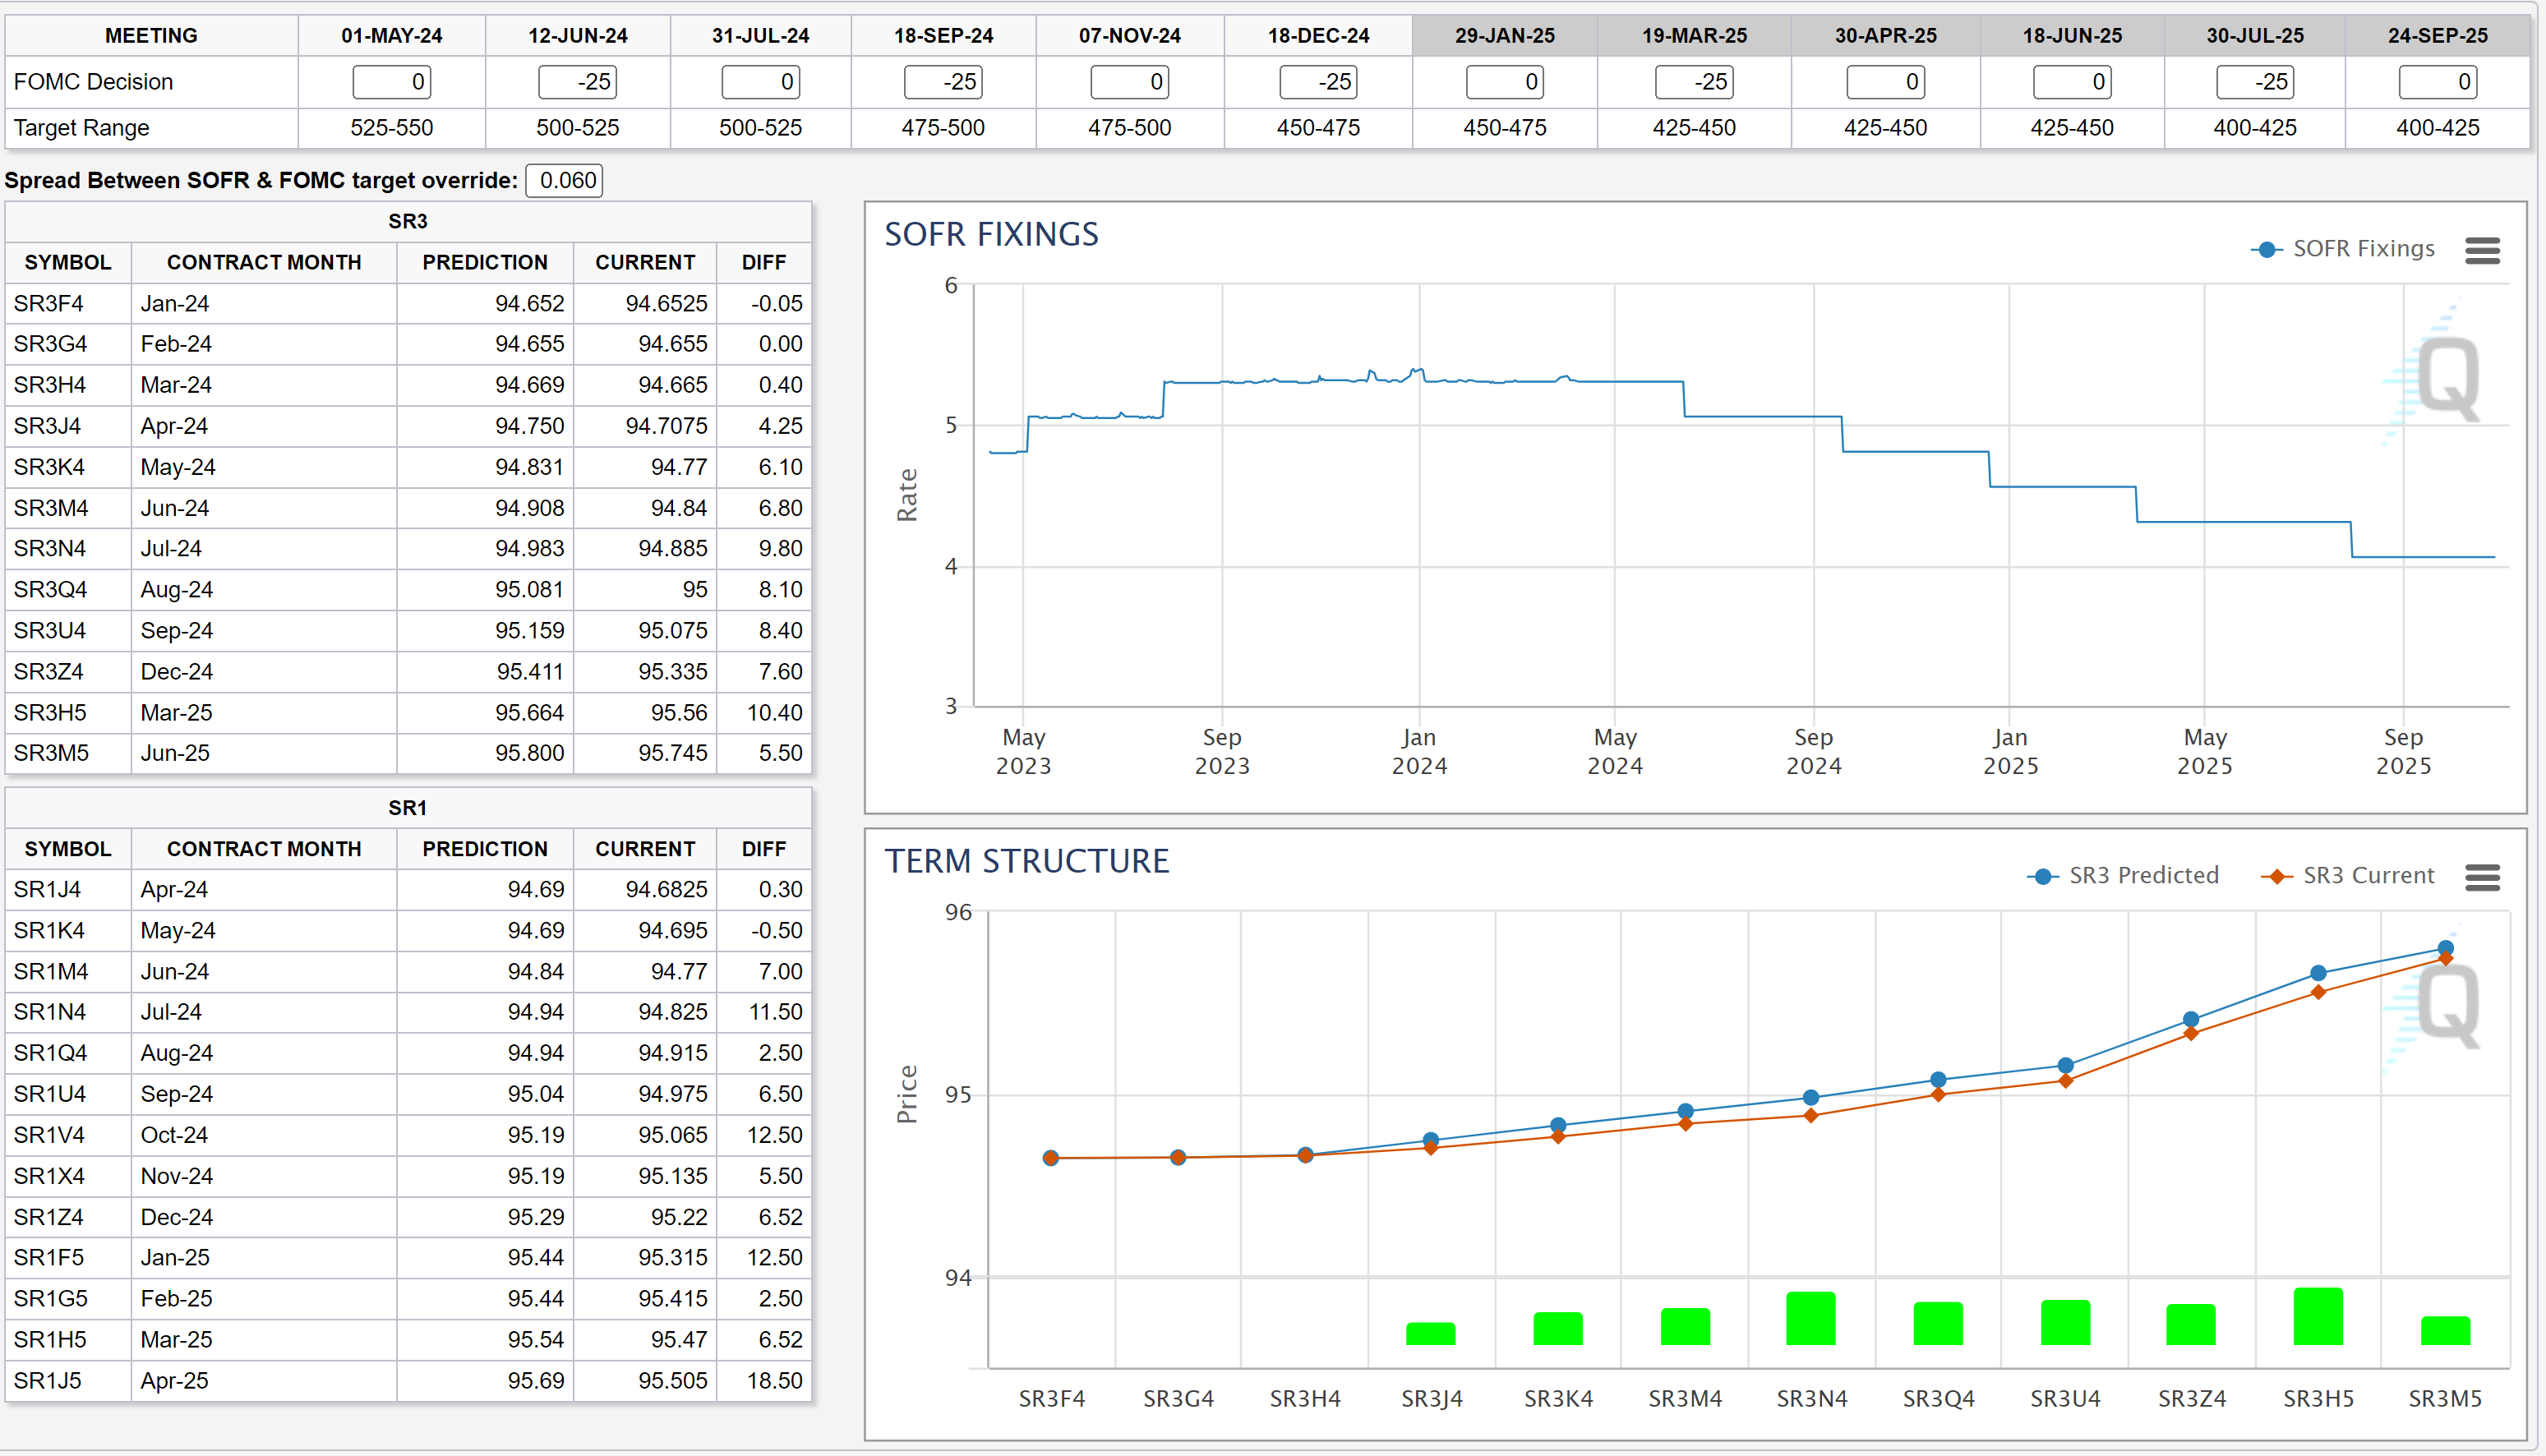Open the Term Structure chart hamburger menu
Image resolution: width=2546 pixels, height=1456 pixels.
(x=2481, y=877)
